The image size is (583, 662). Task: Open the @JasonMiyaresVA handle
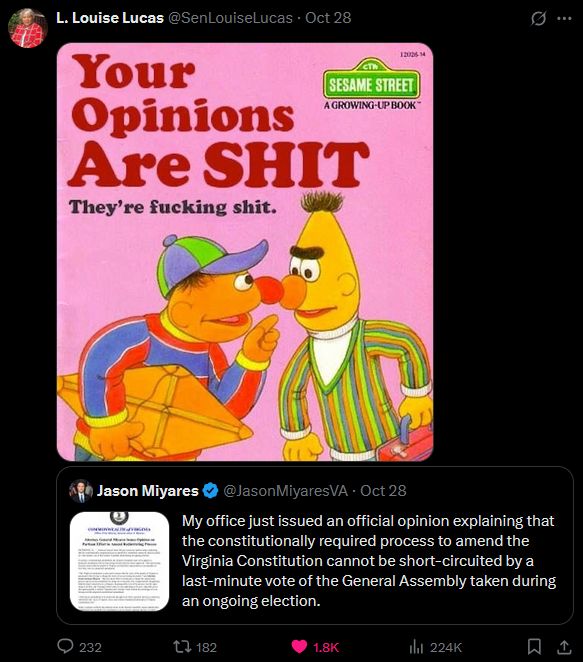point(285,491)
